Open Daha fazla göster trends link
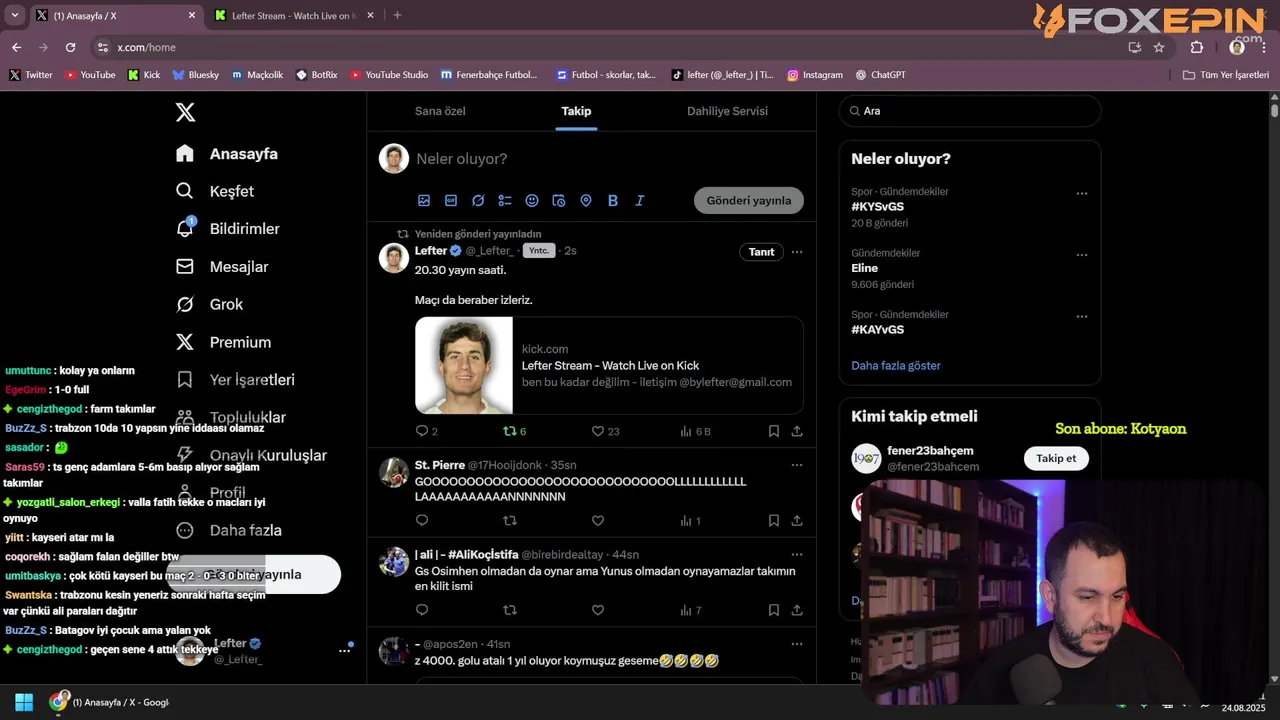 896,366
